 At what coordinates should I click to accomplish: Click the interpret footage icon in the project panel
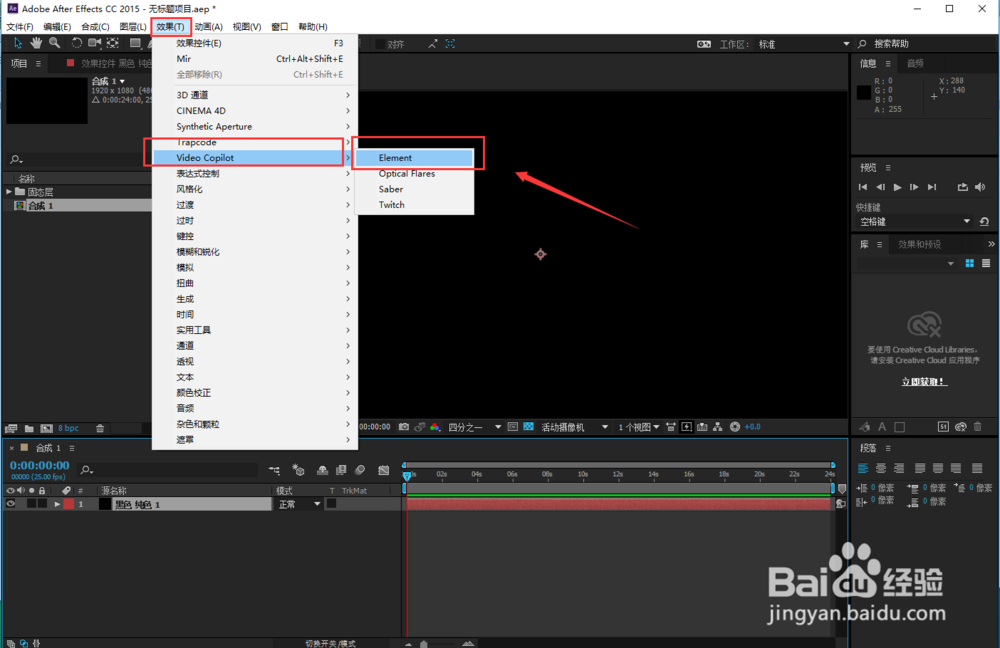(11, 429)
